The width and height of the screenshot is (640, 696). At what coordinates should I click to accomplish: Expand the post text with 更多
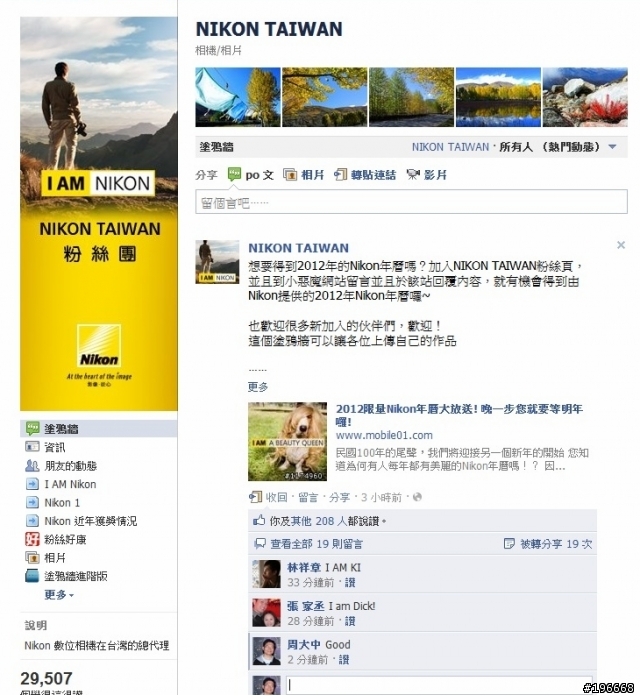click(258, 387)
